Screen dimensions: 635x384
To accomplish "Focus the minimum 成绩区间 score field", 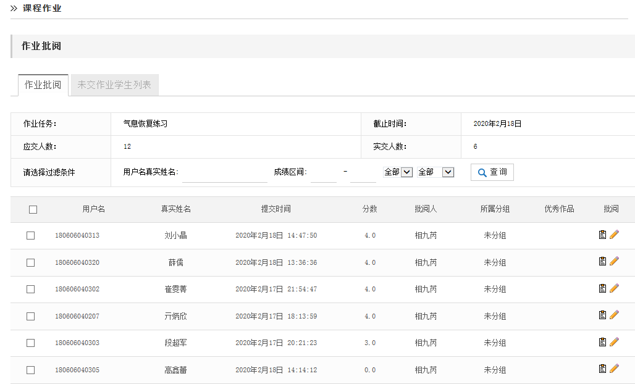I will (x=323, y=173).
